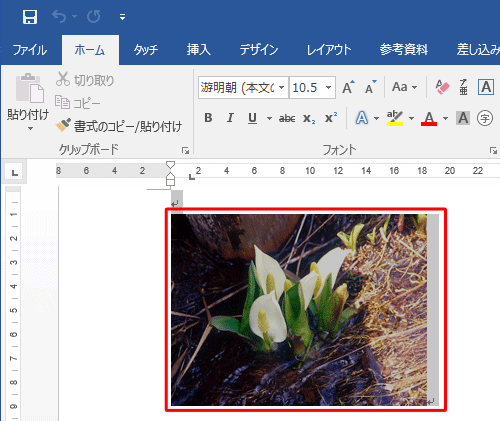Open the undo history dropdown arrow
500x421 pixels.
pos(75,16)
